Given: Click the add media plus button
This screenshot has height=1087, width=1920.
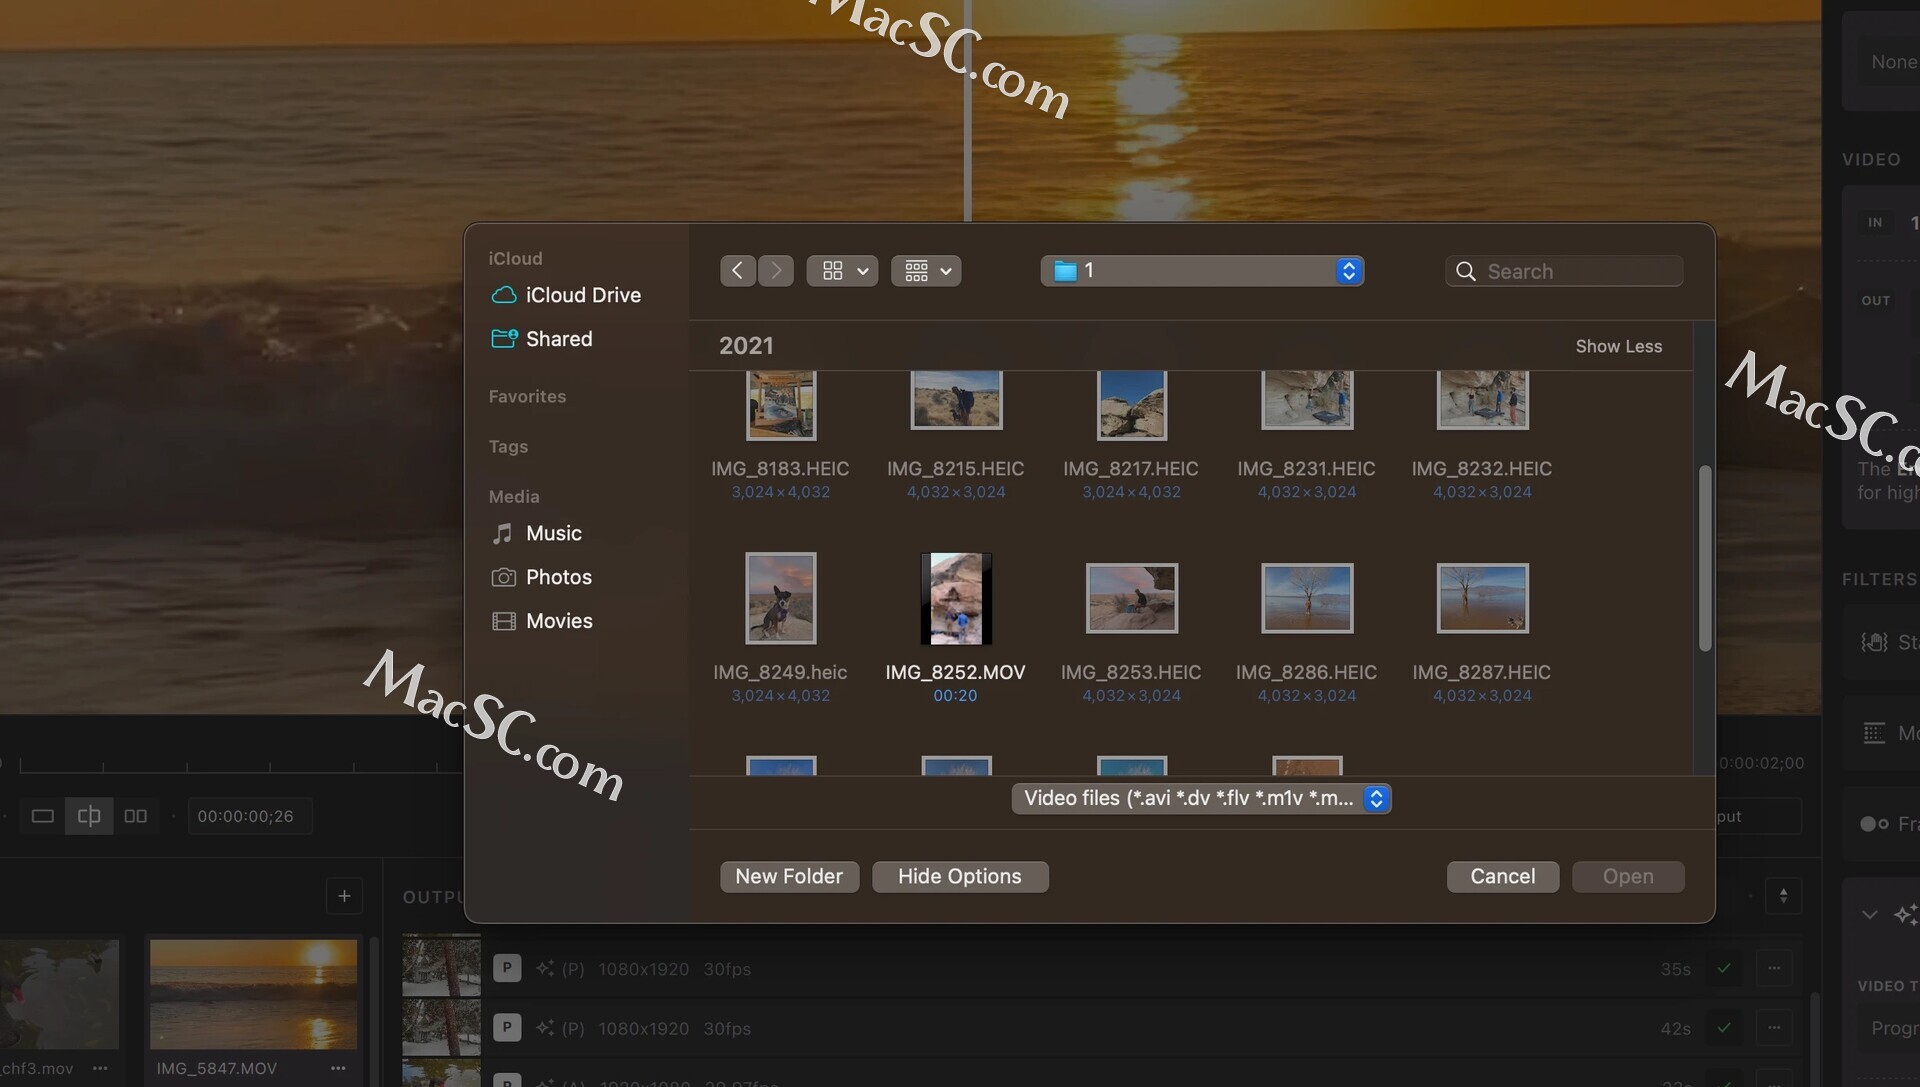Looking at the screenshot, I should [344, 896].
